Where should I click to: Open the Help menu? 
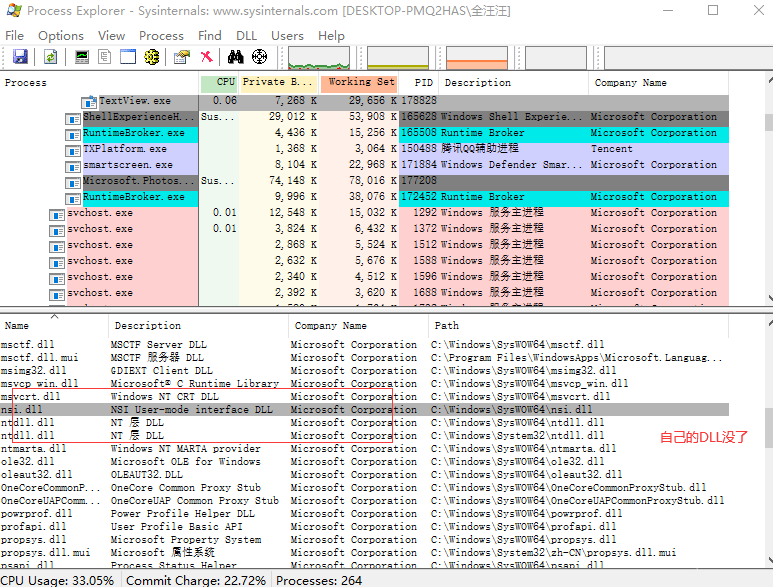tap(331, 36)
